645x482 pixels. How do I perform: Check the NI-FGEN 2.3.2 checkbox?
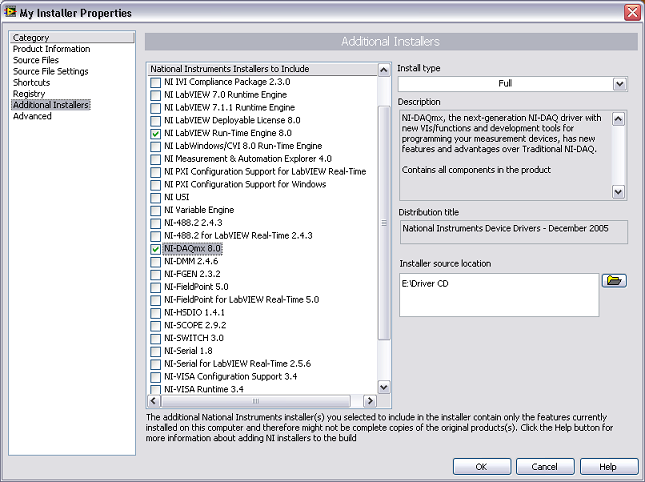tap(155, 275)
